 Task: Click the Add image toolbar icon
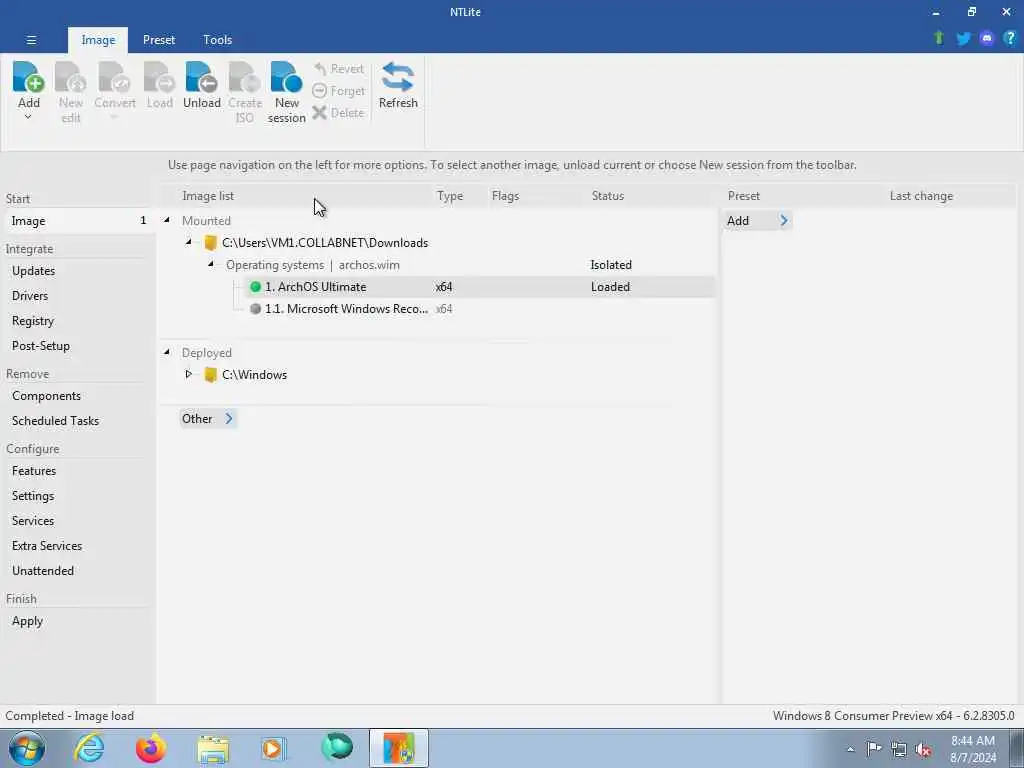pos(29,77)
